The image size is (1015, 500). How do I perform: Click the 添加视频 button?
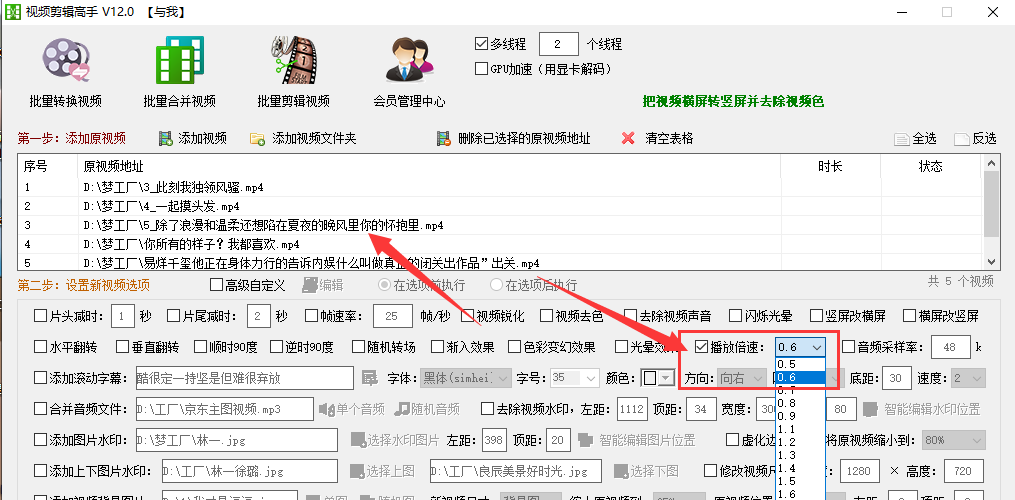193,138
